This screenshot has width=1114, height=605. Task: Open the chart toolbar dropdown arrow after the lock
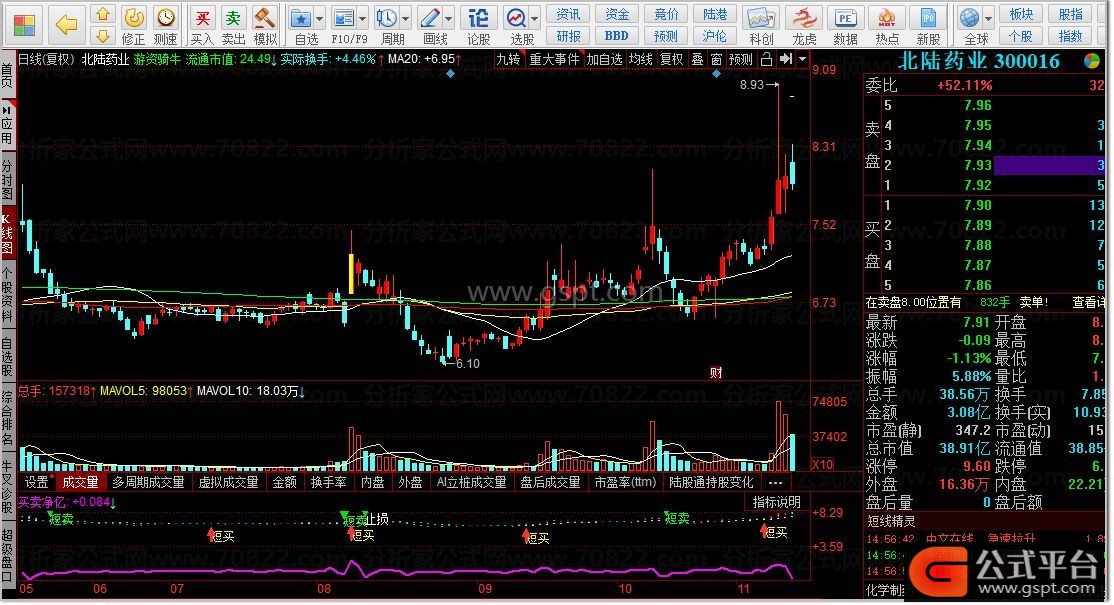click(802, 60)
